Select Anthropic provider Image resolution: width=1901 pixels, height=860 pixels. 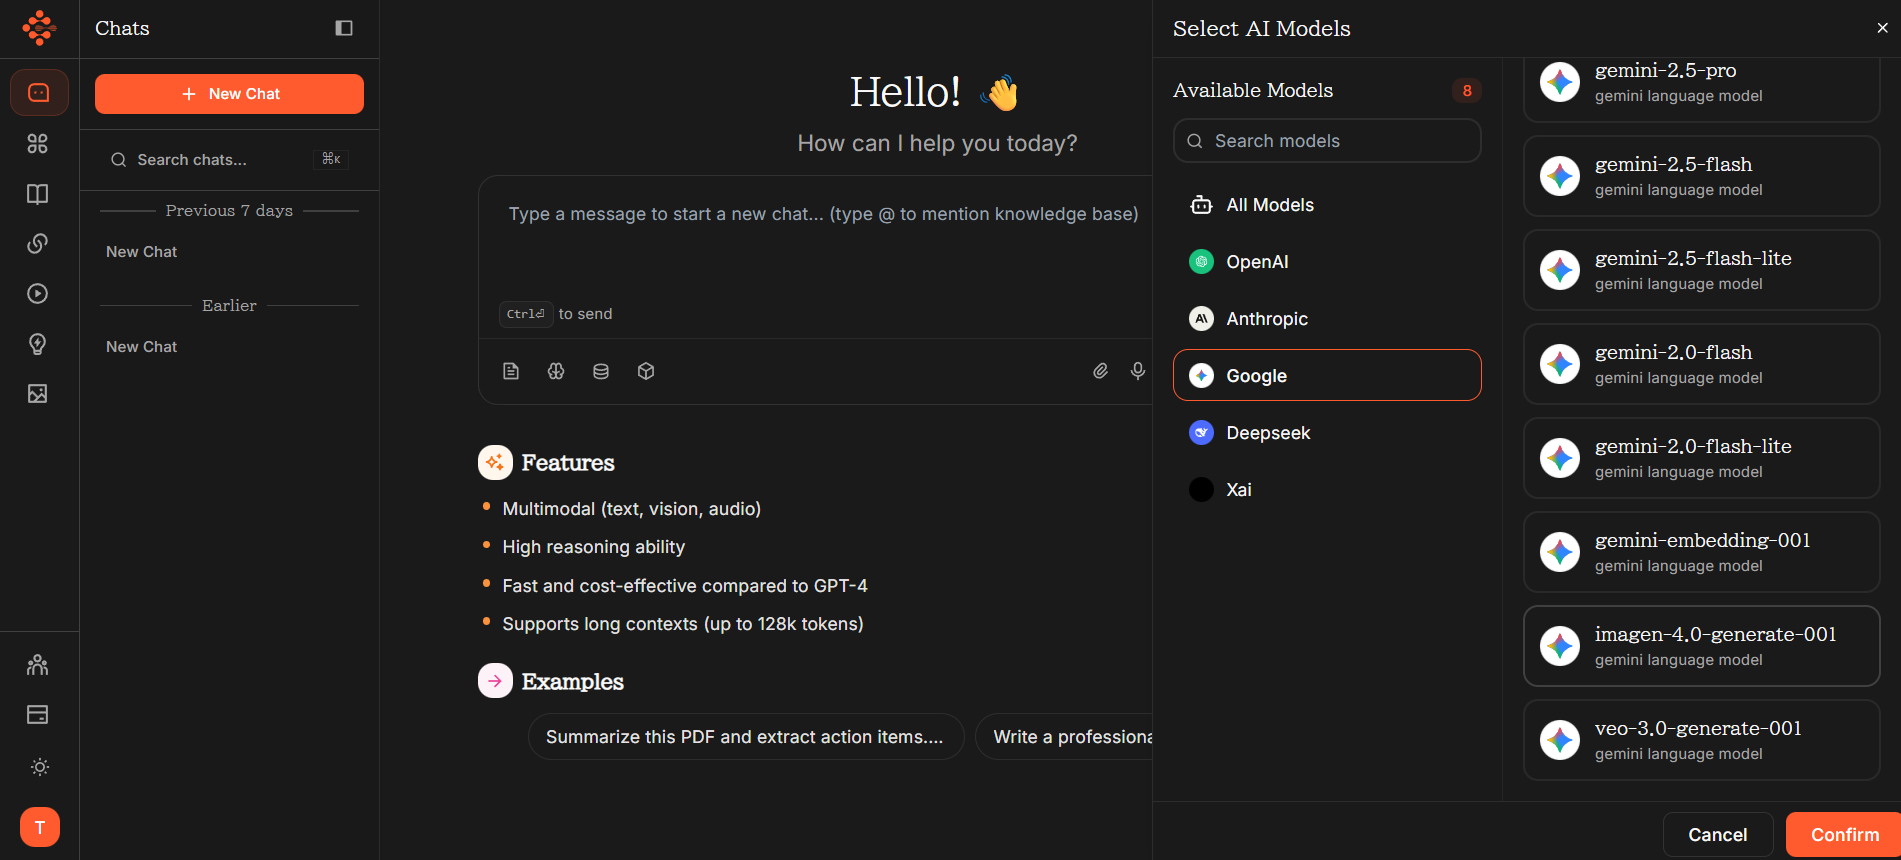(x=1327, y=319)
